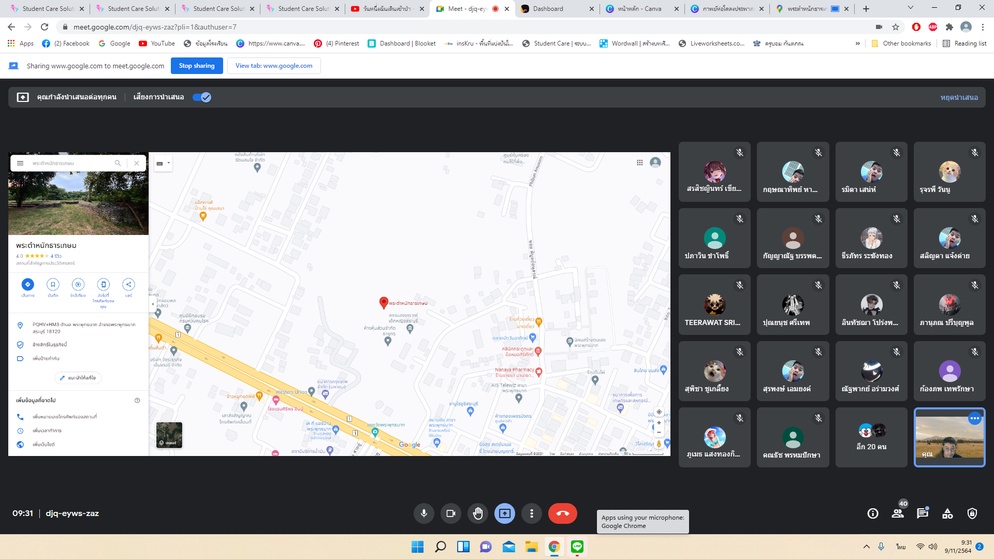Switch to the YouTube video browser tab
The height and width of the screenshot is (559, 994).
[x=385, y=9]
